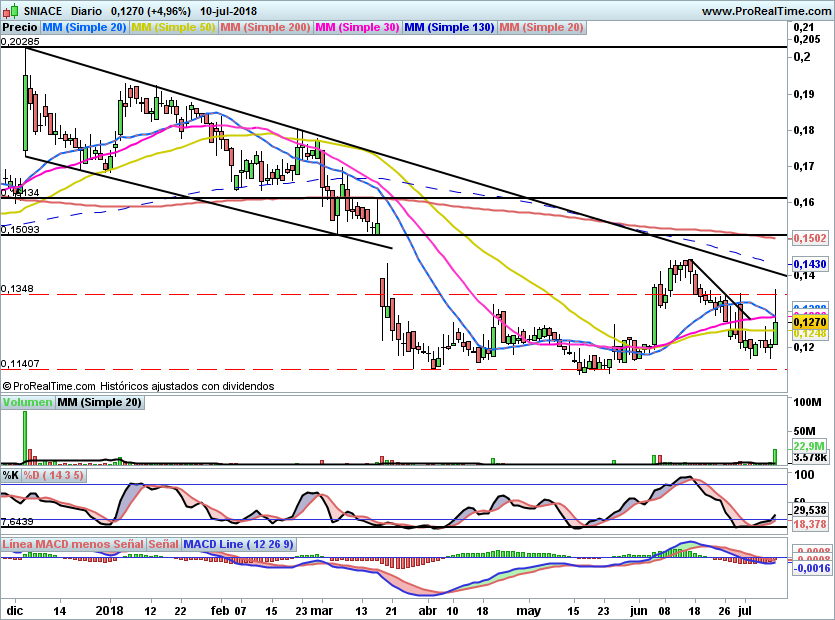The image size is (835, 620).
Task: Click the %K stochastic label
Action: click(11, 474)
